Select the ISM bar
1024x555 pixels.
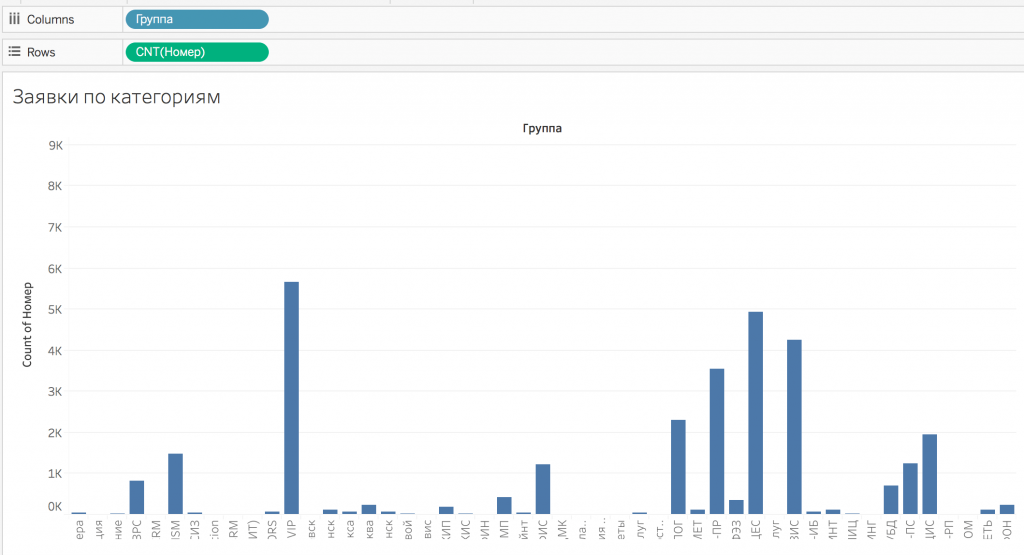175,484
